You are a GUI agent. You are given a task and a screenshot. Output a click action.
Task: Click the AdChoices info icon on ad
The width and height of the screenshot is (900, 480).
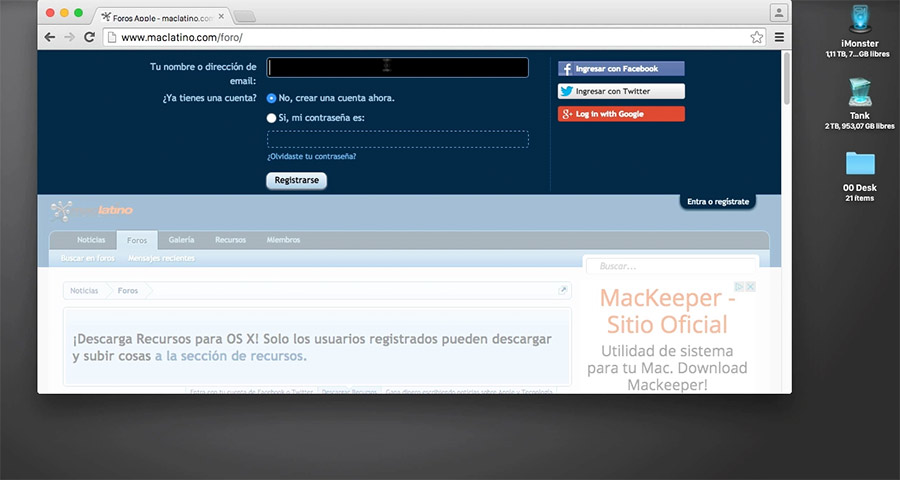740,287
